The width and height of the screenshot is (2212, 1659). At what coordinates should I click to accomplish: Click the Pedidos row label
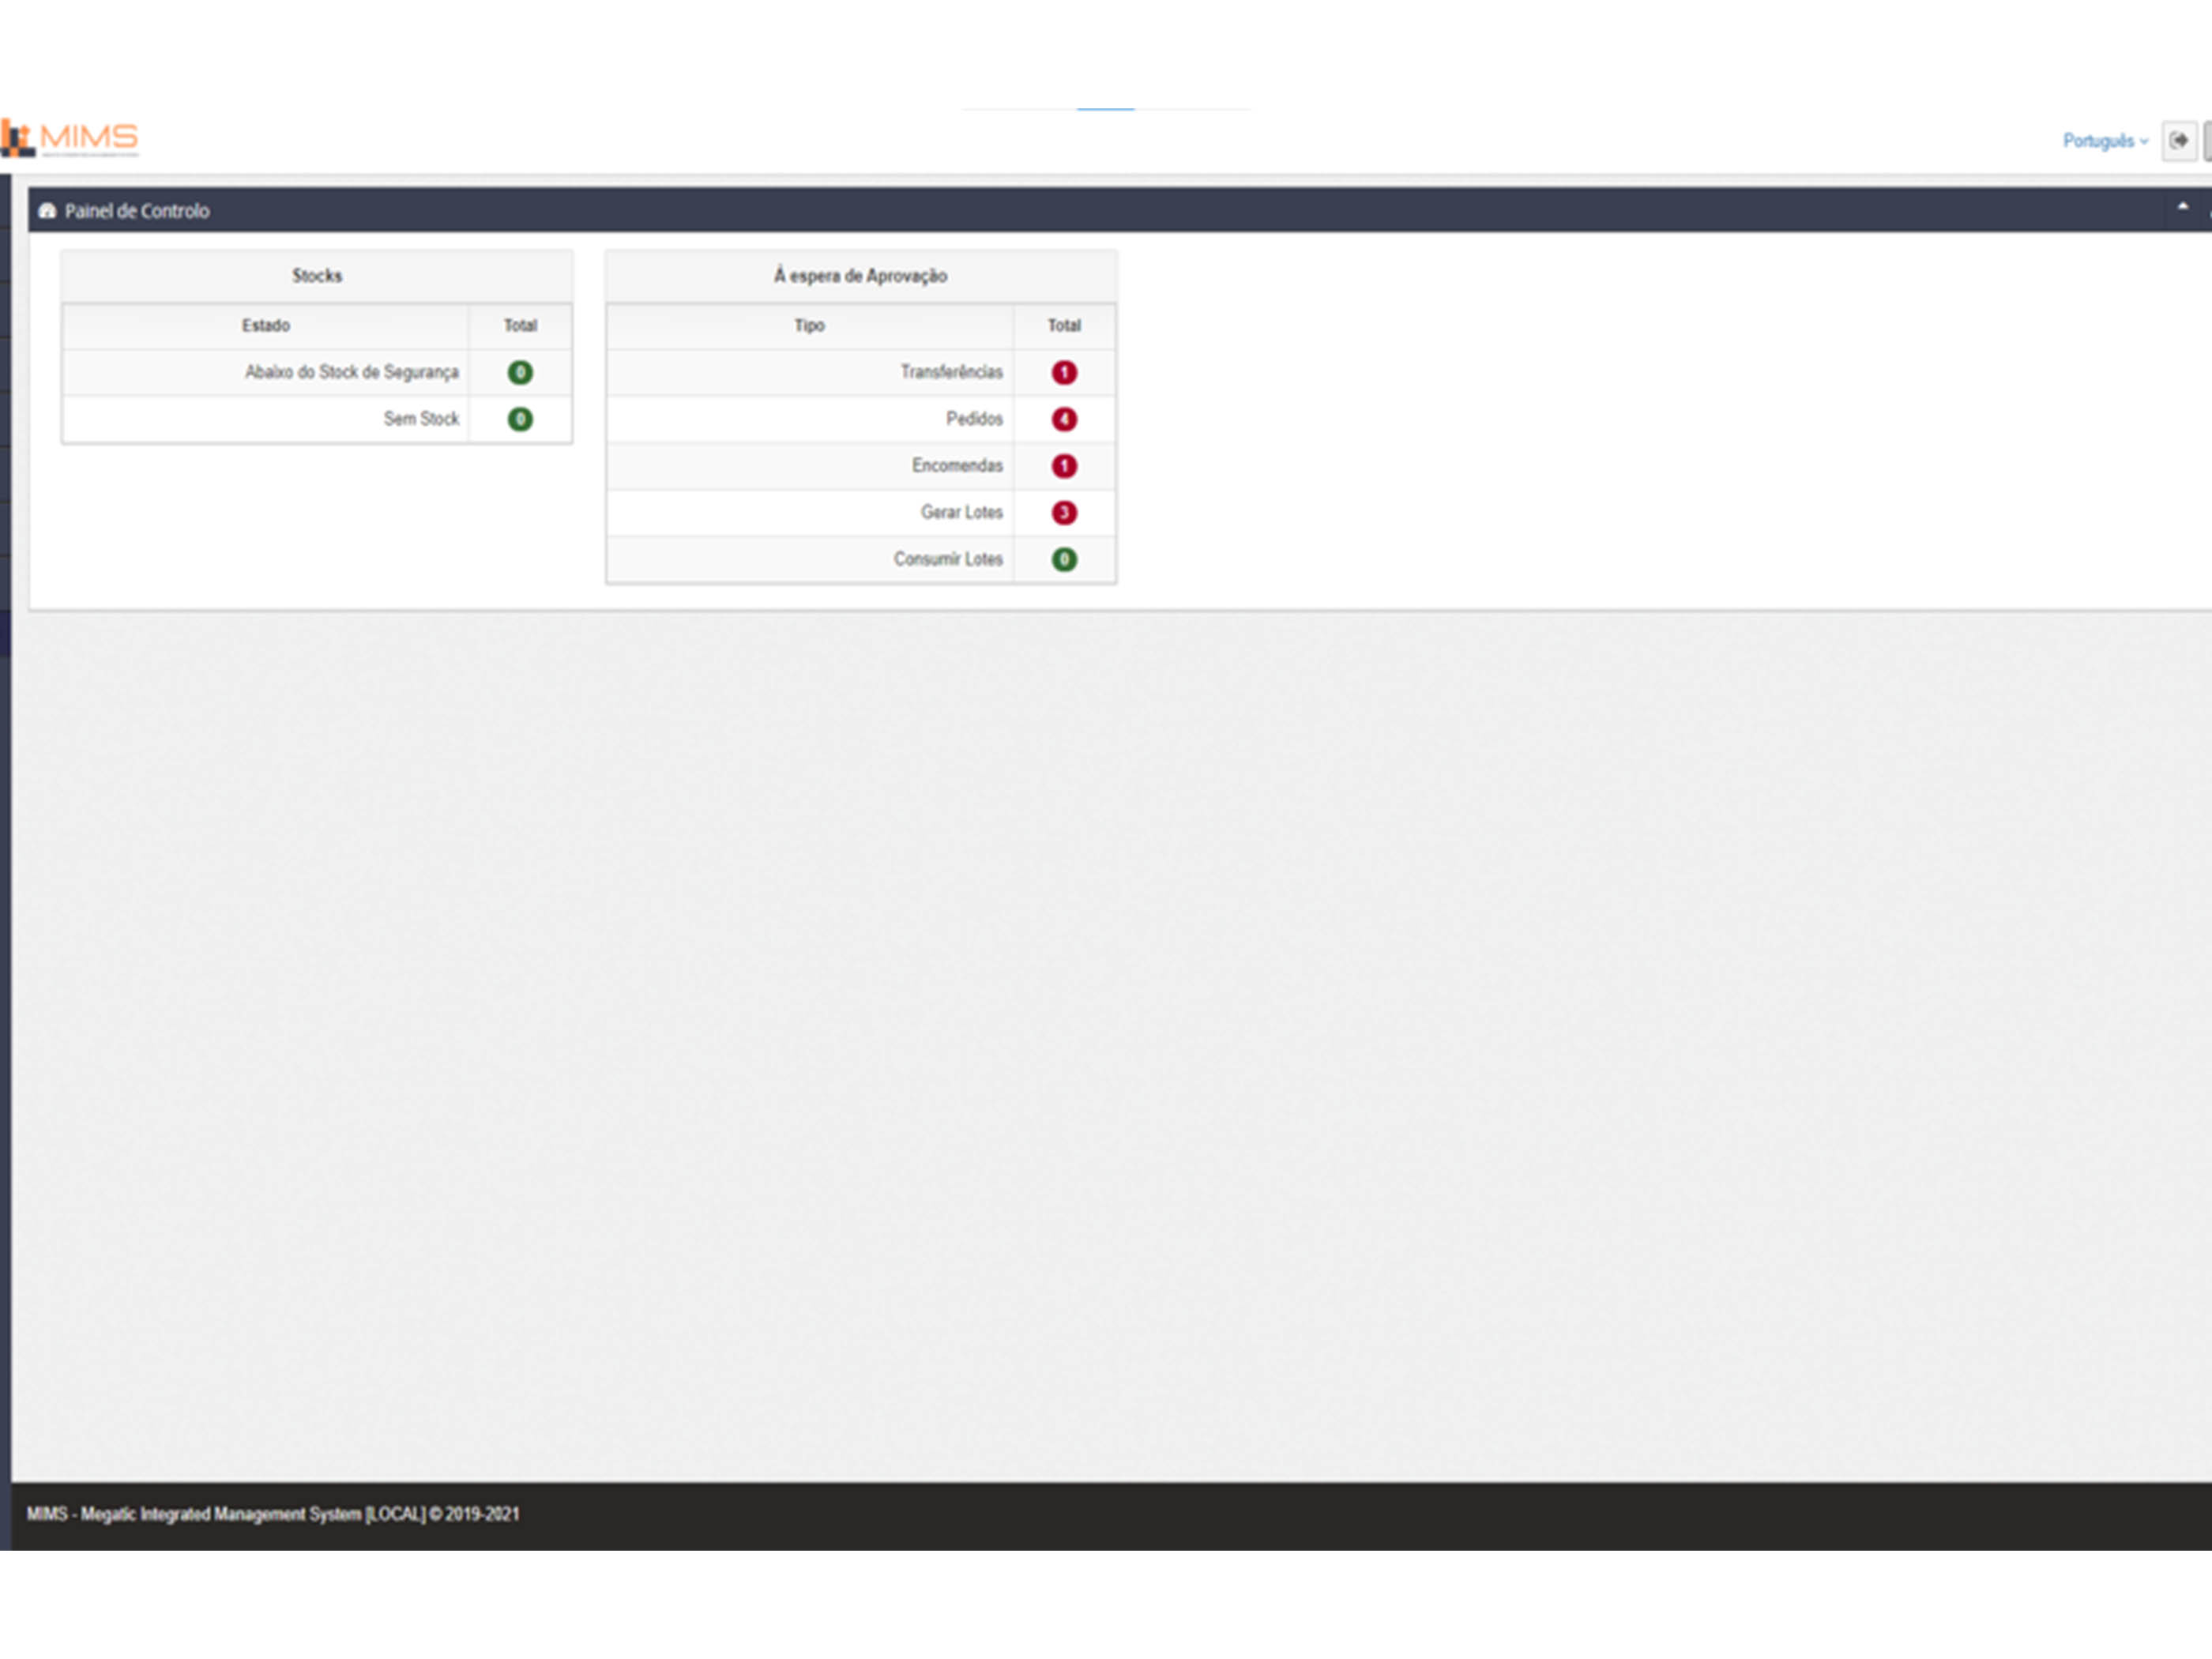point(975,419)
